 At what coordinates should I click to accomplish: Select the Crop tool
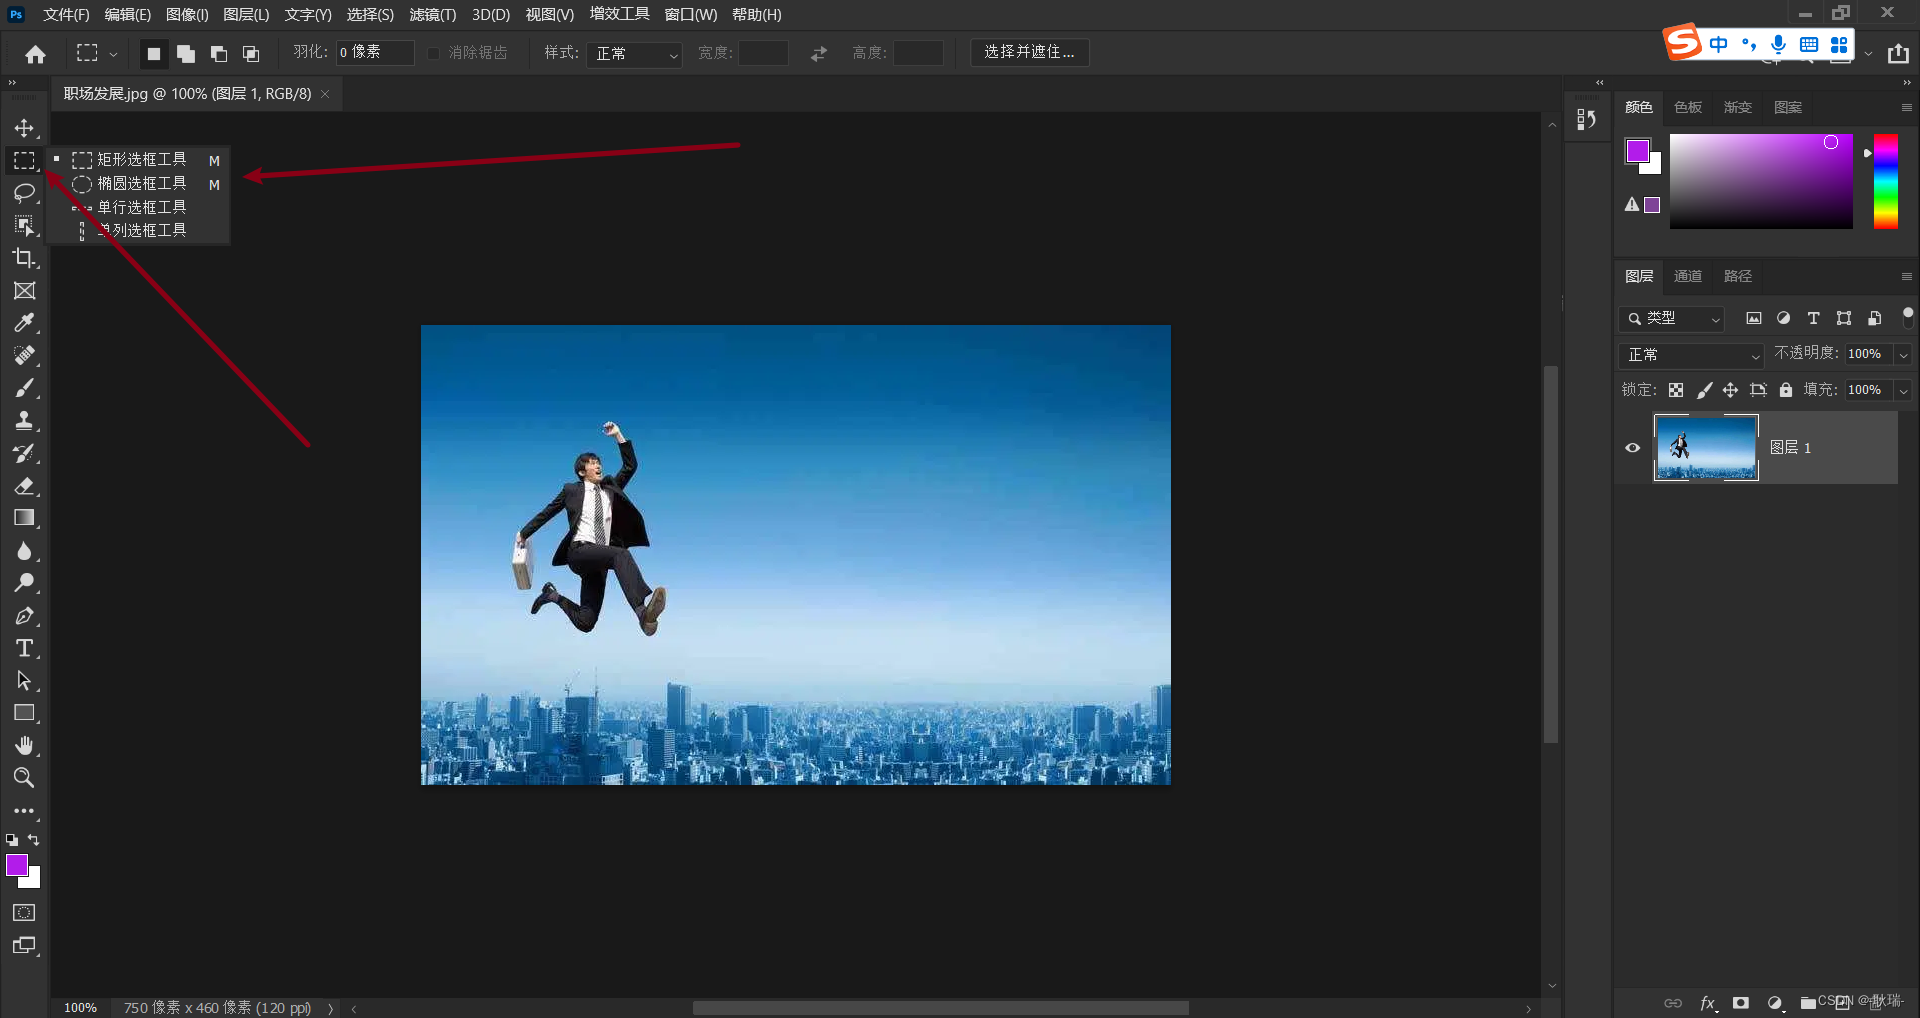tap(24, 258)
